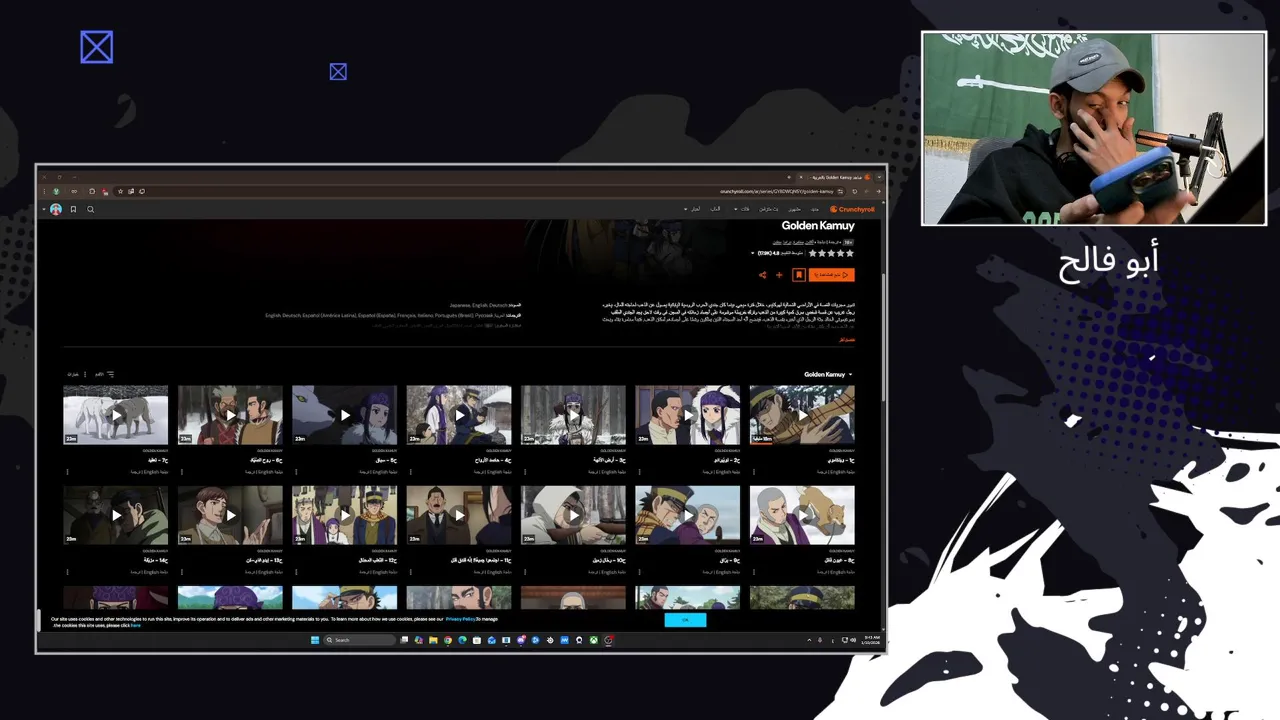Open the watchlist bookmark icon in Crunchyroll header
The height and width of the screenshot is (720, 1280).
(x=73, y=209)
